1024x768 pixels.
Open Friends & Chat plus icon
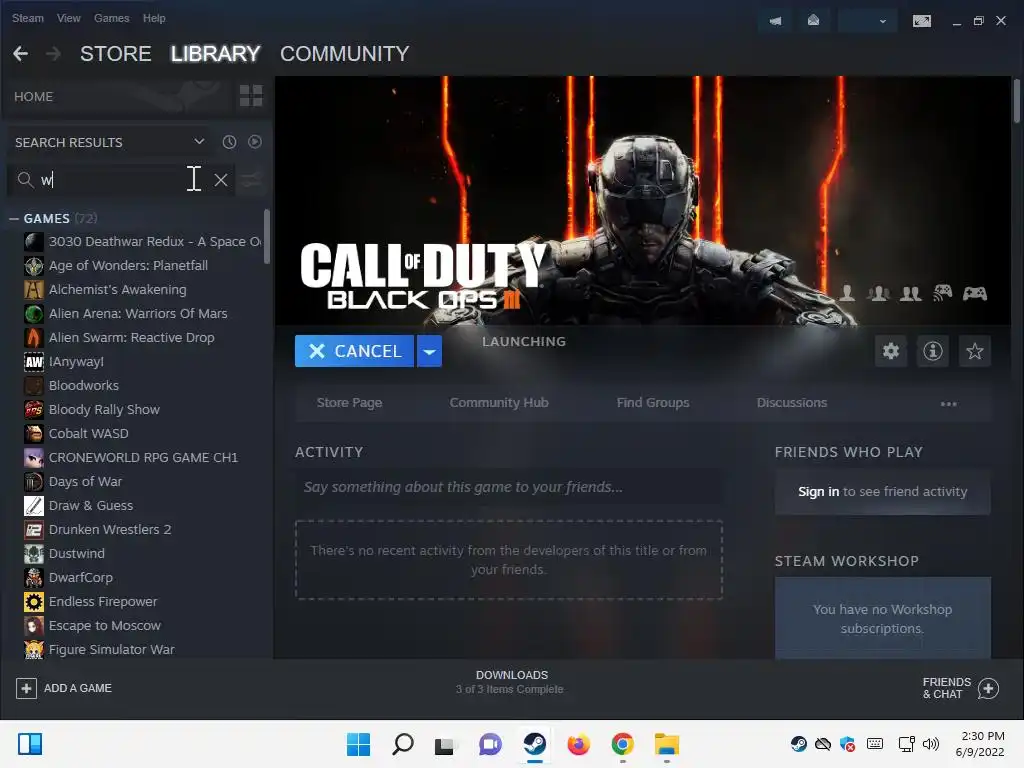[x=988, y=688]
